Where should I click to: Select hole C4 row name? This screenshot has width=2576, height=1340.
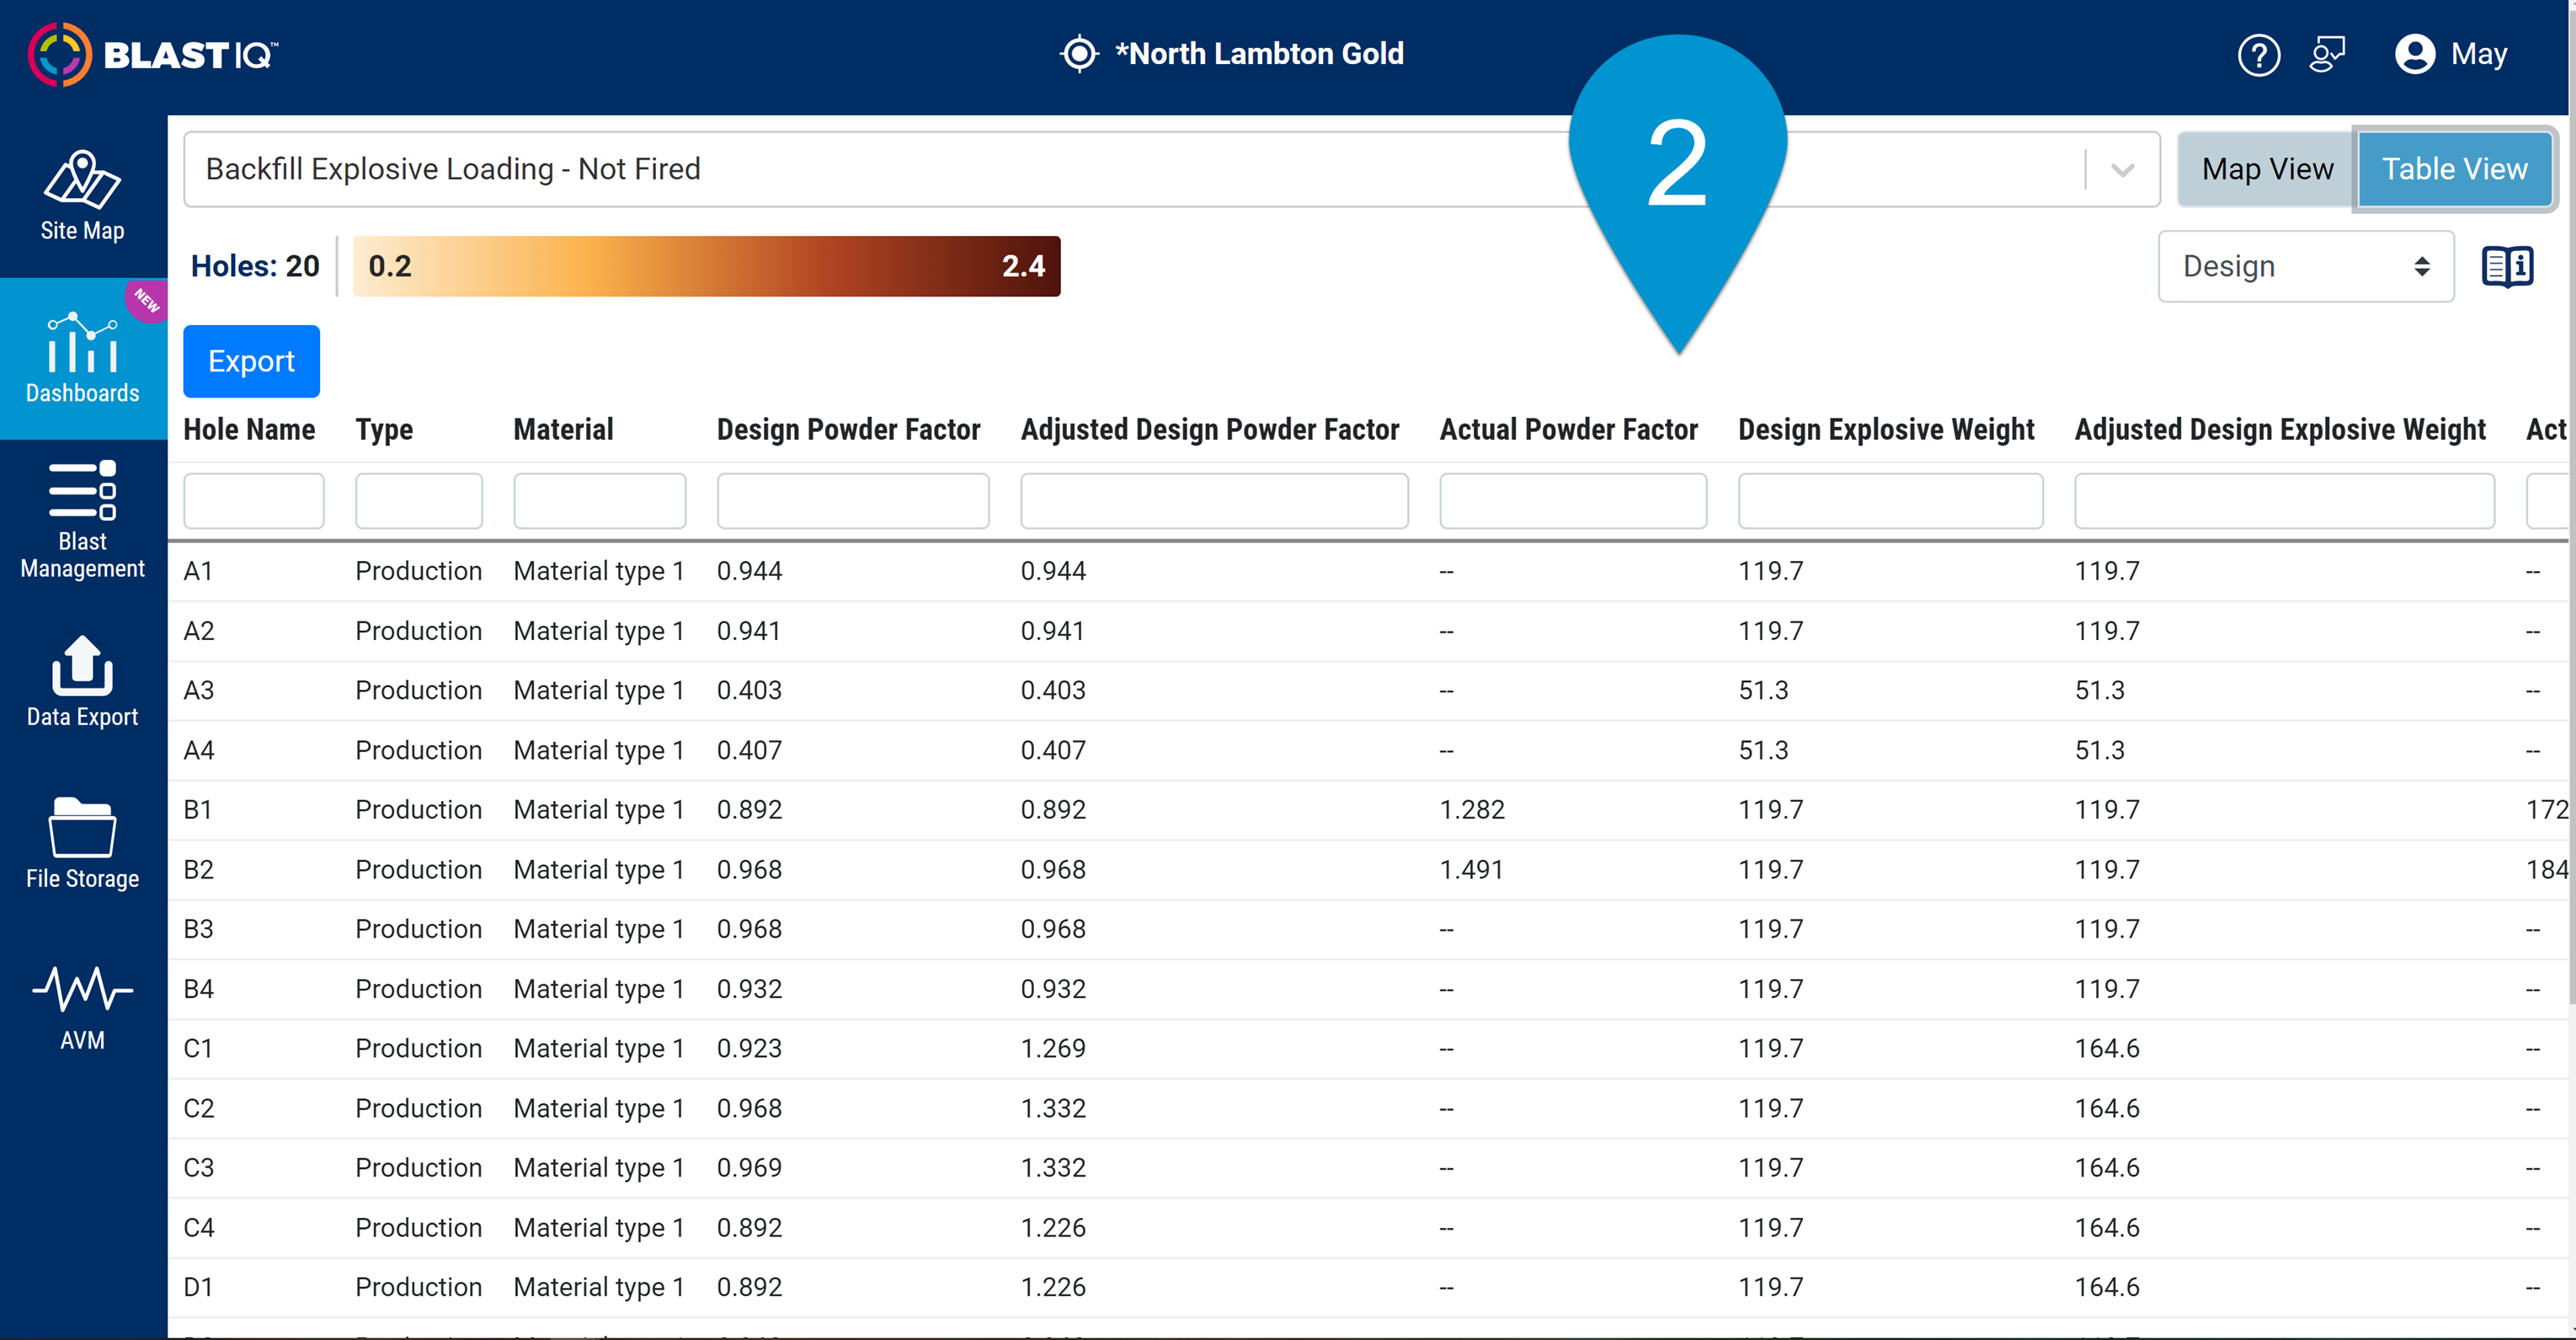pos(198,1227)
